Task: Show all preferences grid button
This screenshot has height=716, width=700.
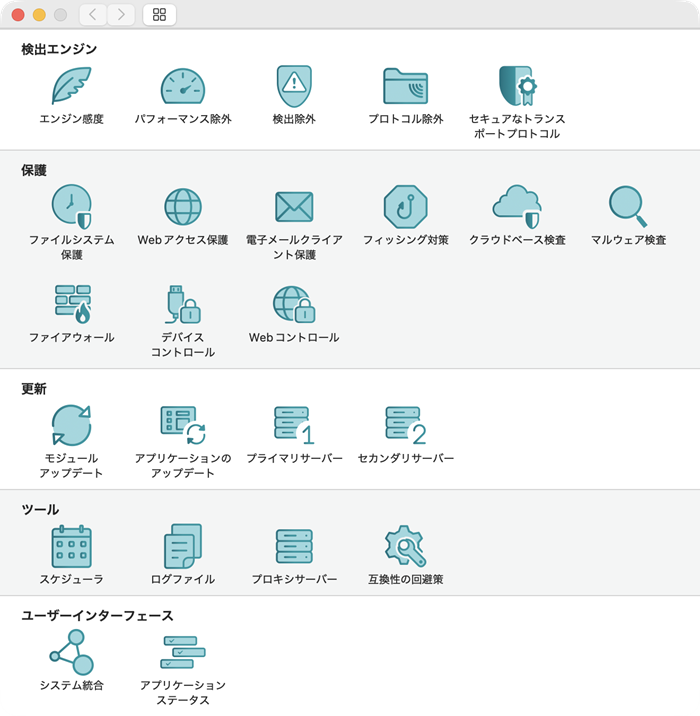Action: (159, 15)
